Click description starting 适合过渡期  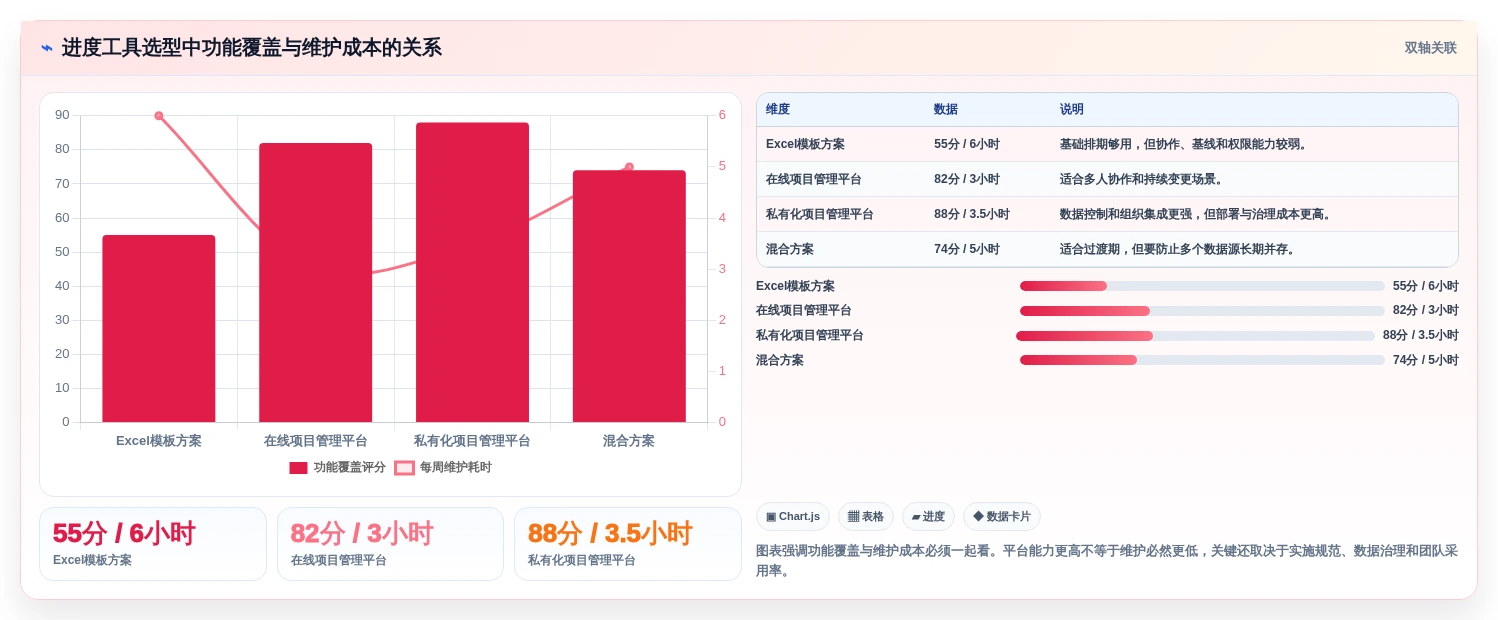pos(1178,249)
